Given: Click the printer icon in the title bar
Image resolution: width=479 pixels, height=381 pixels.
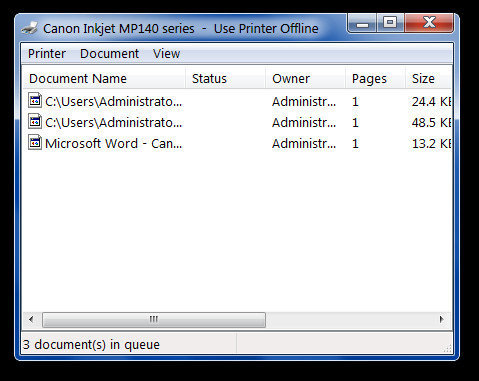Looking at the screenshot, I should coord(29,28).
